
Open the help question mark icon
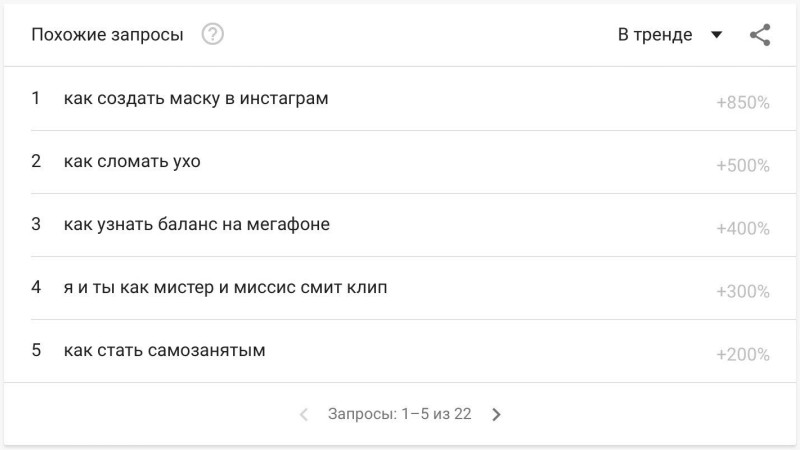pos(213,34)
